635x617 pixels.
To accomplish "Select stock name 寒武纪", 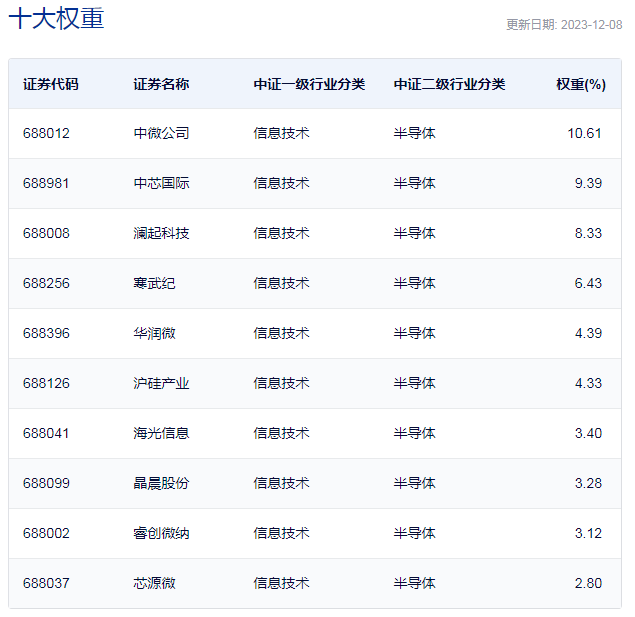I will tap(154, 283).
